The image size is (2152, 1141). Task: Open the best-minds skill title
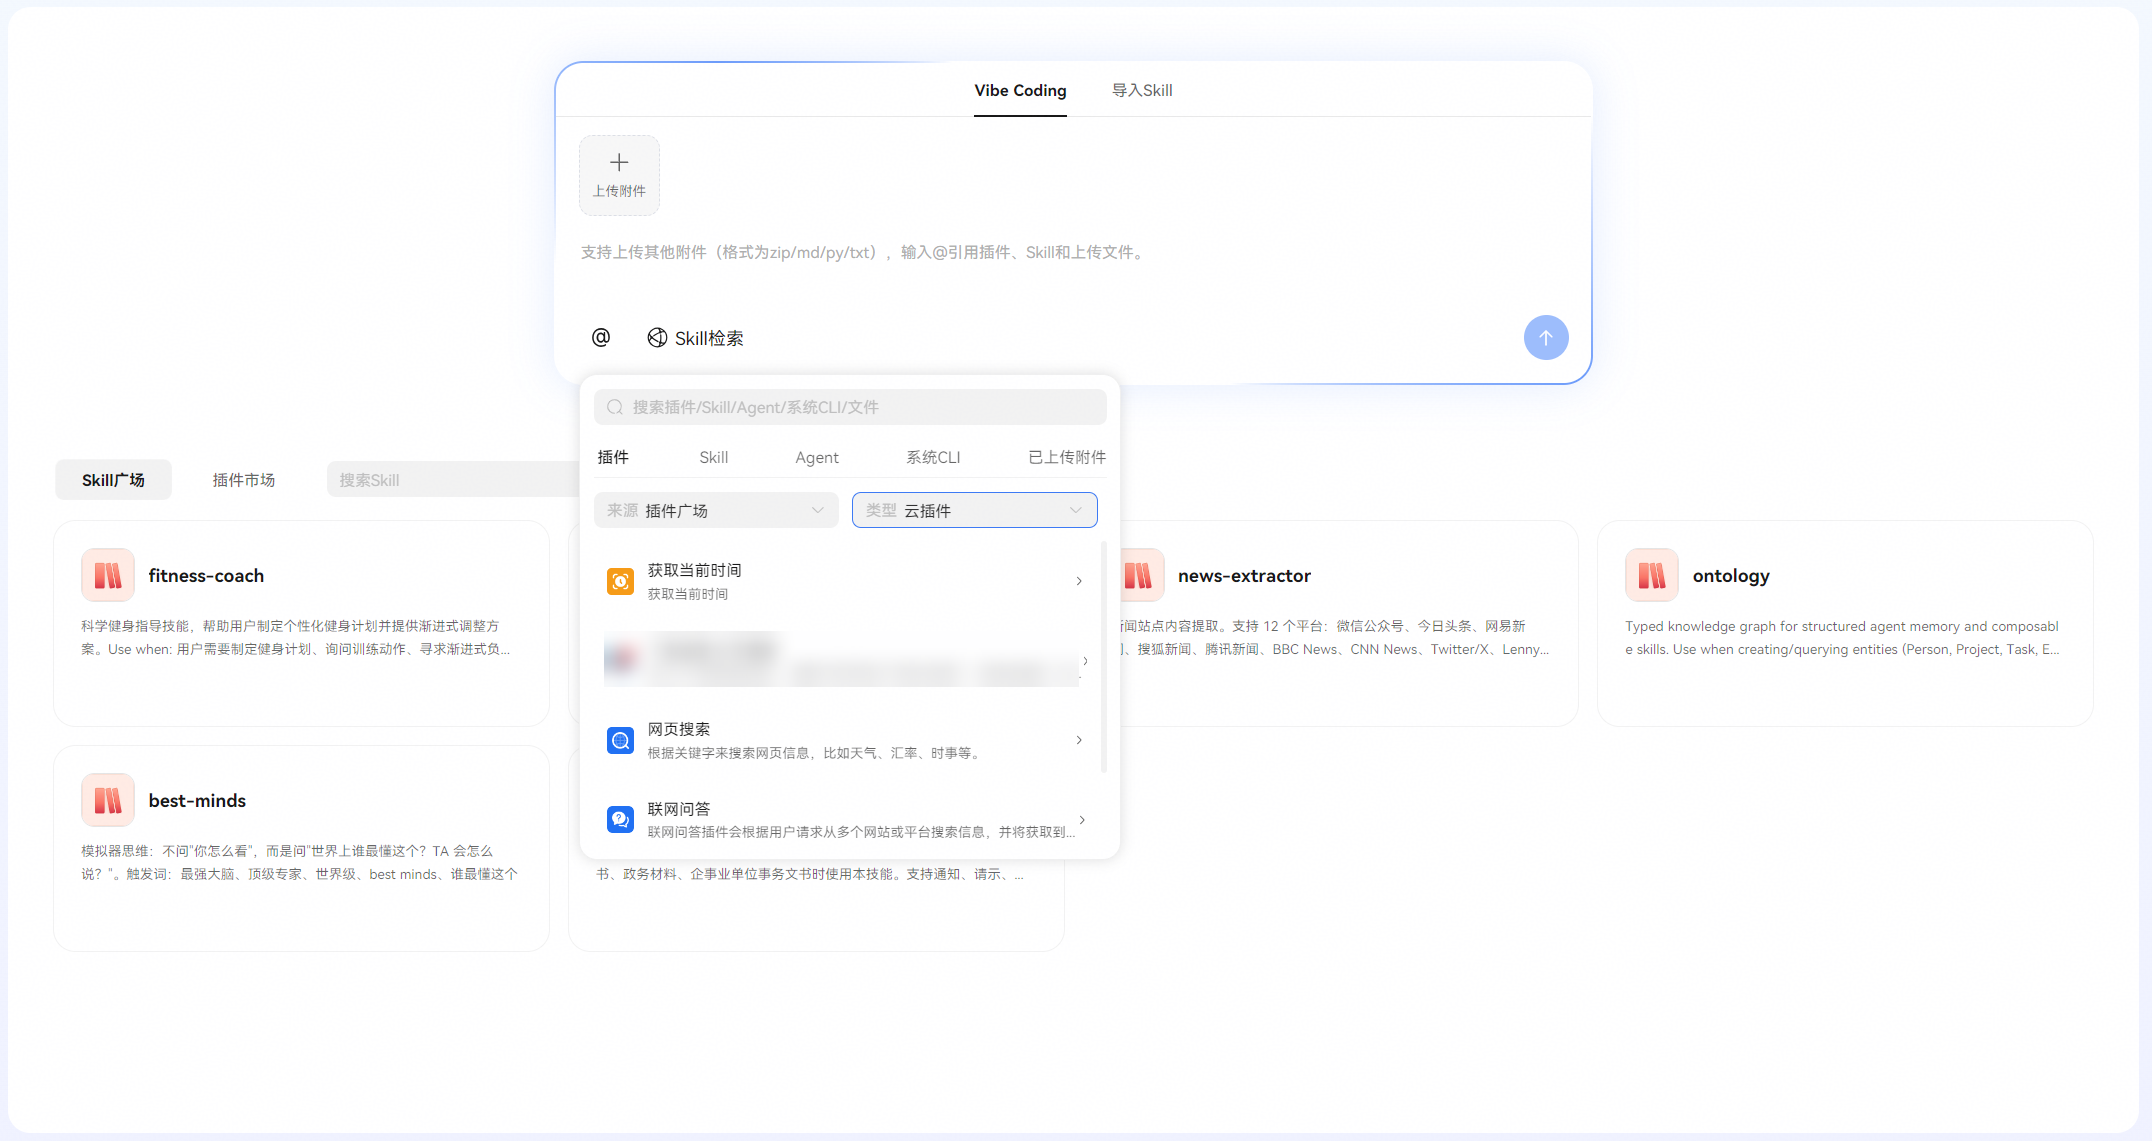point(197,801)
